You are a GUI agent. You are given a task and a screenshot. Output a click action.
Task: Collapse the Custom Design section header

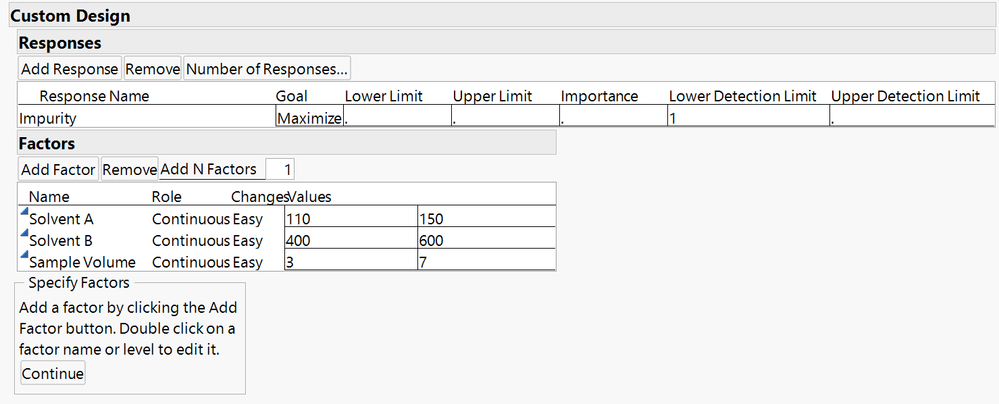tap(503, 15)
